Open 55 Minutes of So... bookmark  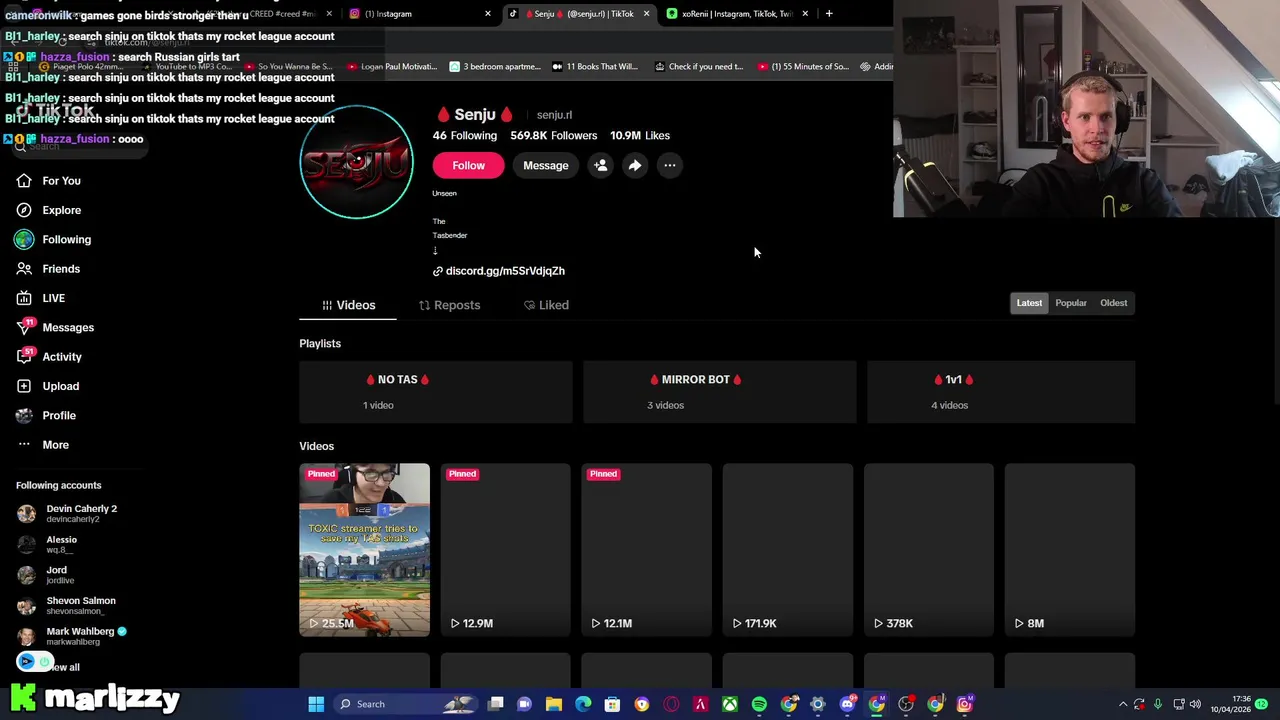[x=803, y=67]
